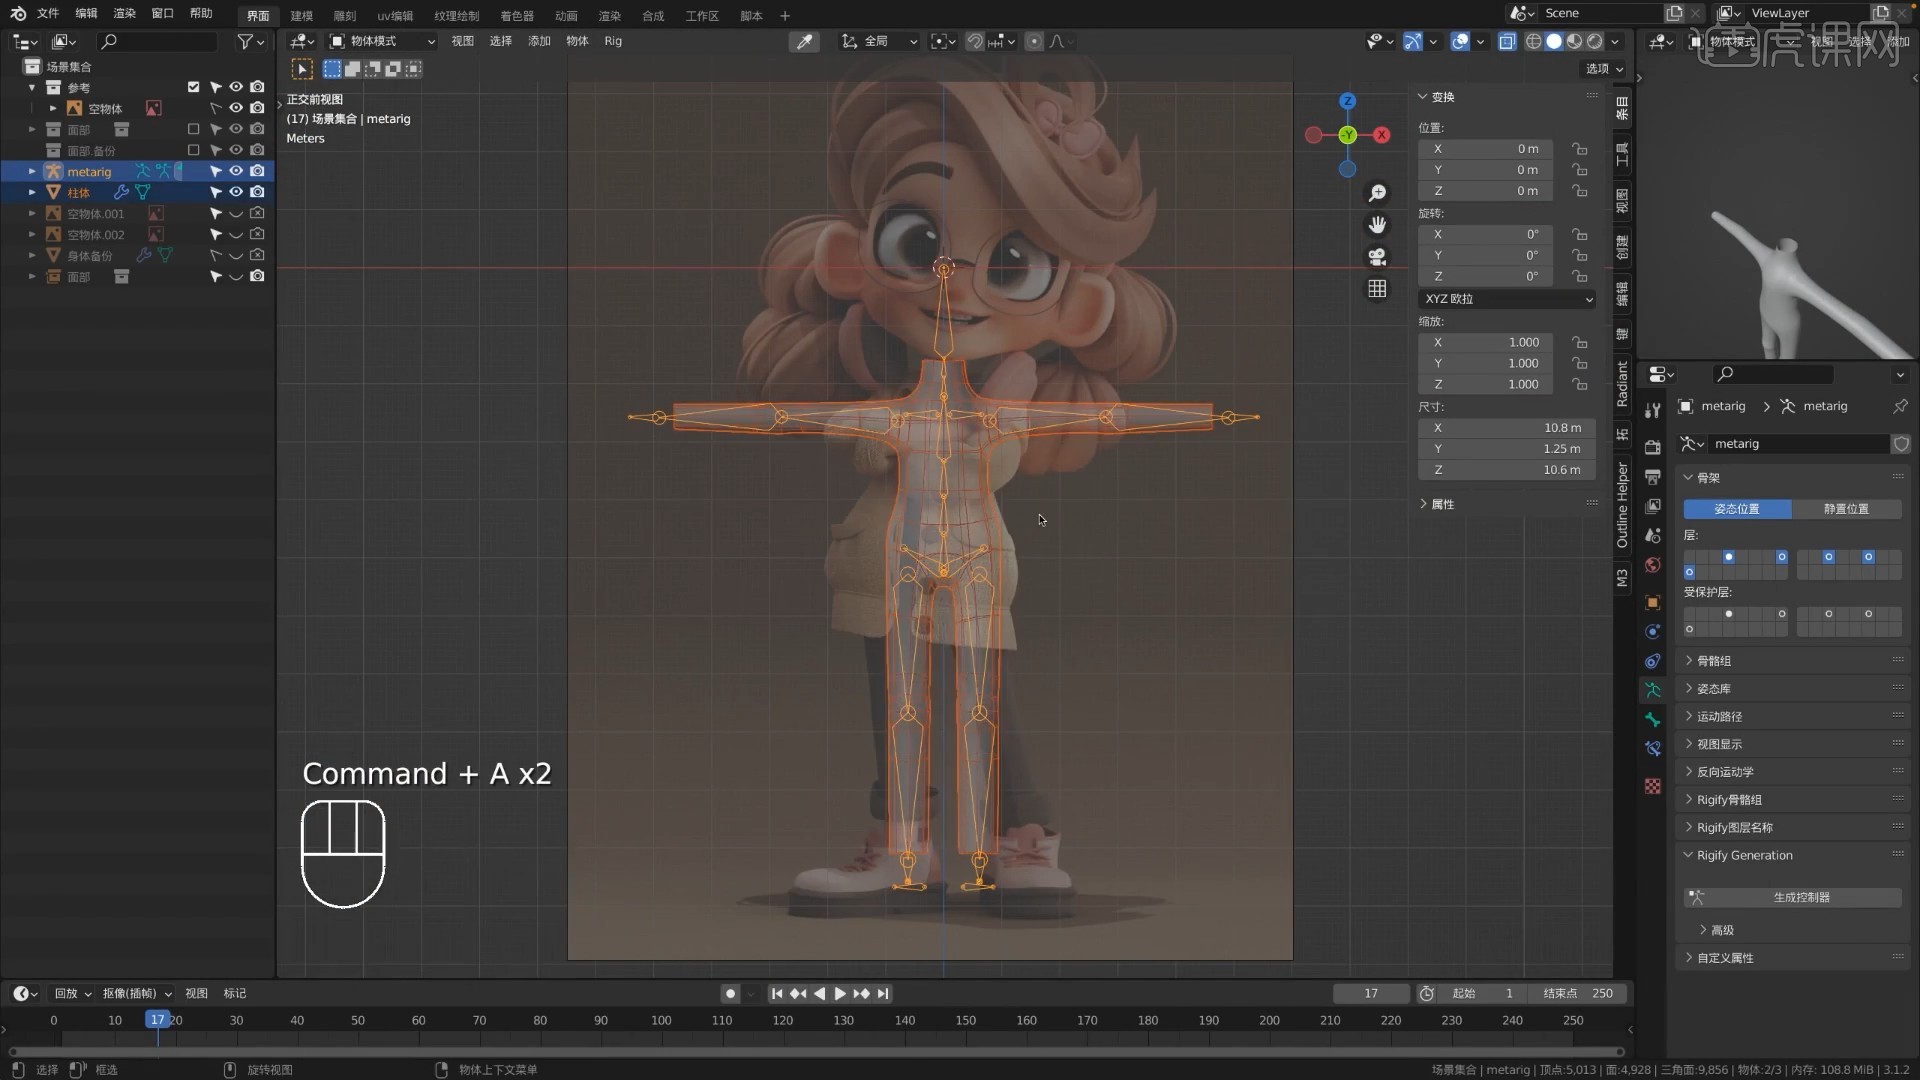This screenshot has width=1920, height=1080.
Task: Select the eyedropper tool in viewport header
Action: 805,41
